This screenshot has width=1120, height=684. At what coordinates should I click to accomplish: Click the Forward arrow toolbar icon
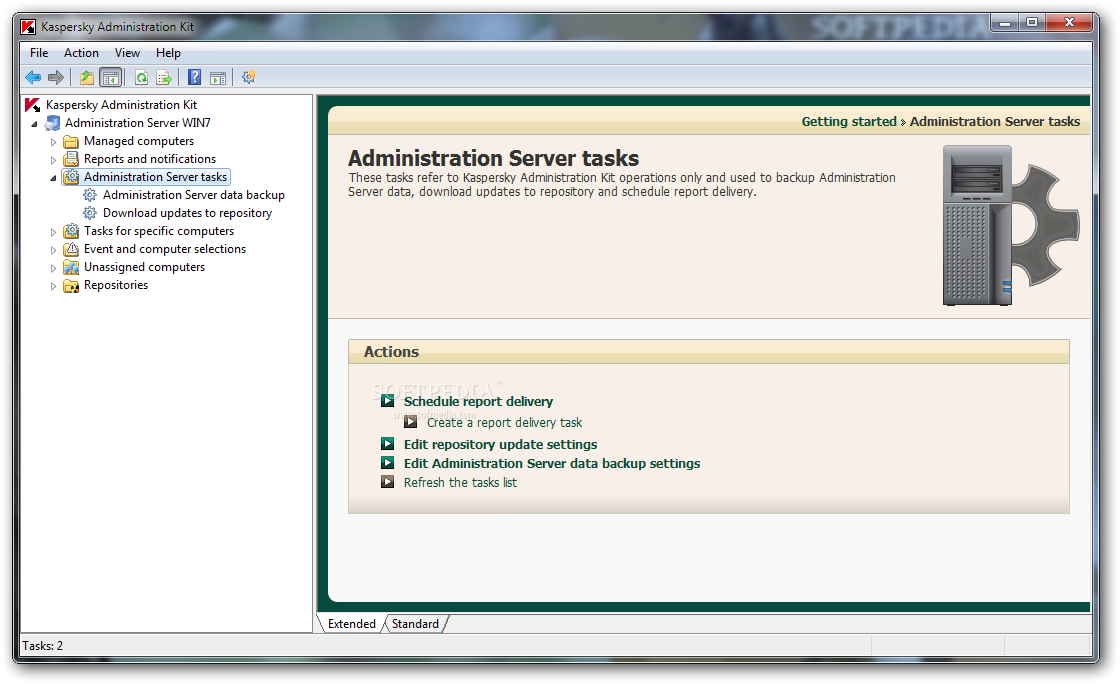click(x=56, y=77)
